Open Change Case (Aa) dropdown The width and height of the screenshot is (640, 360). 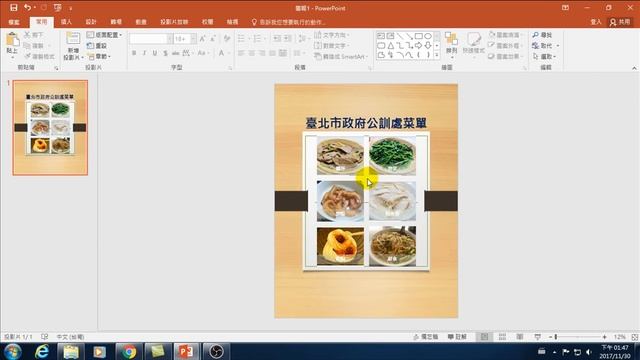[202, 53]
